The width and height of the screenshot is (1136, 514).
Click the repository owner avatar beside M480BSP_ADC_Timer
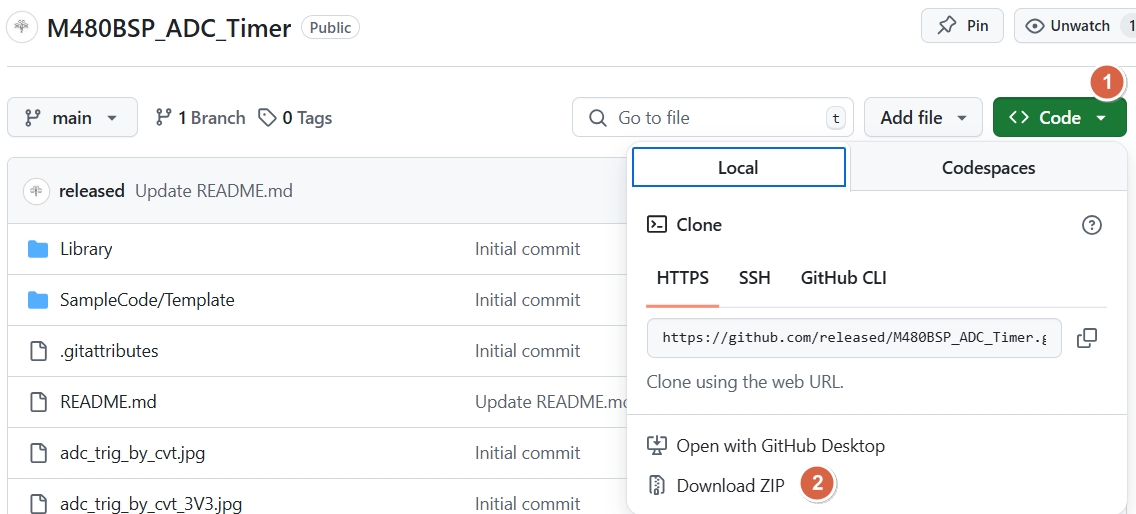point(22,28)
